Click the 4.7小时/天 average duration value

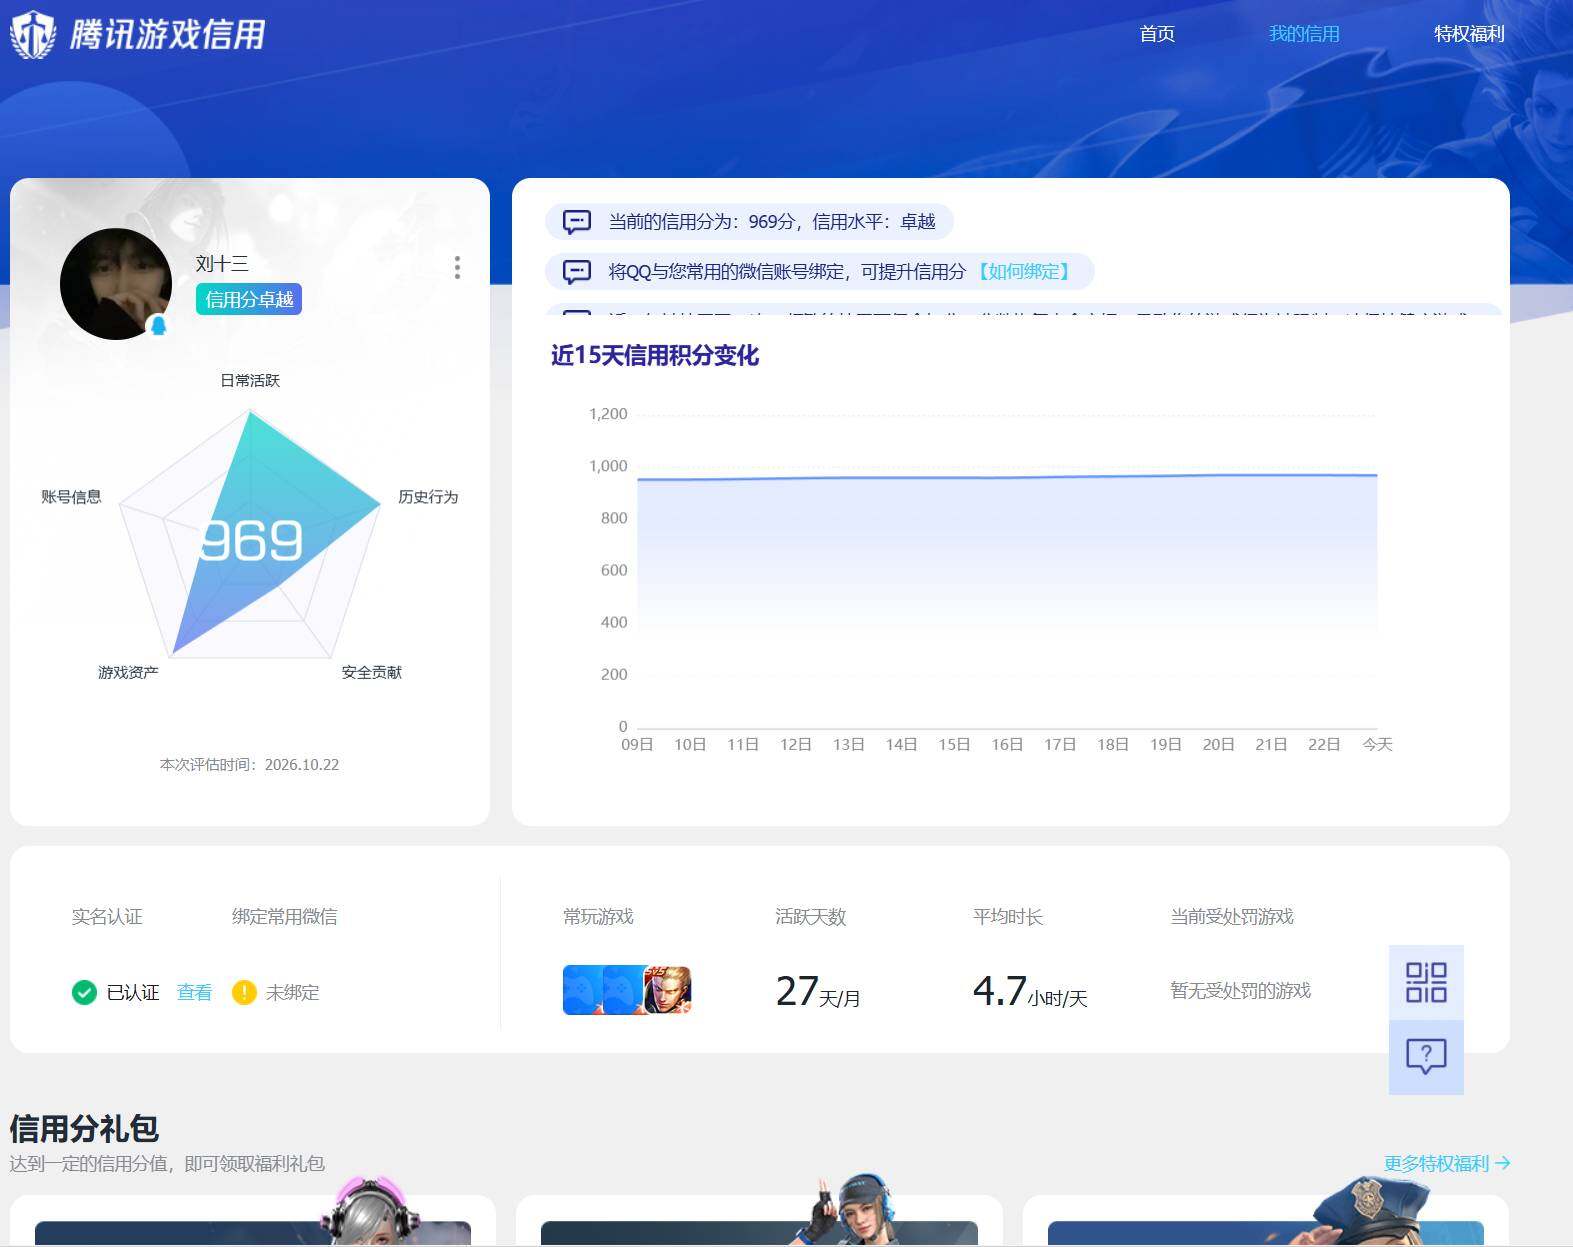click(1030, 991)
